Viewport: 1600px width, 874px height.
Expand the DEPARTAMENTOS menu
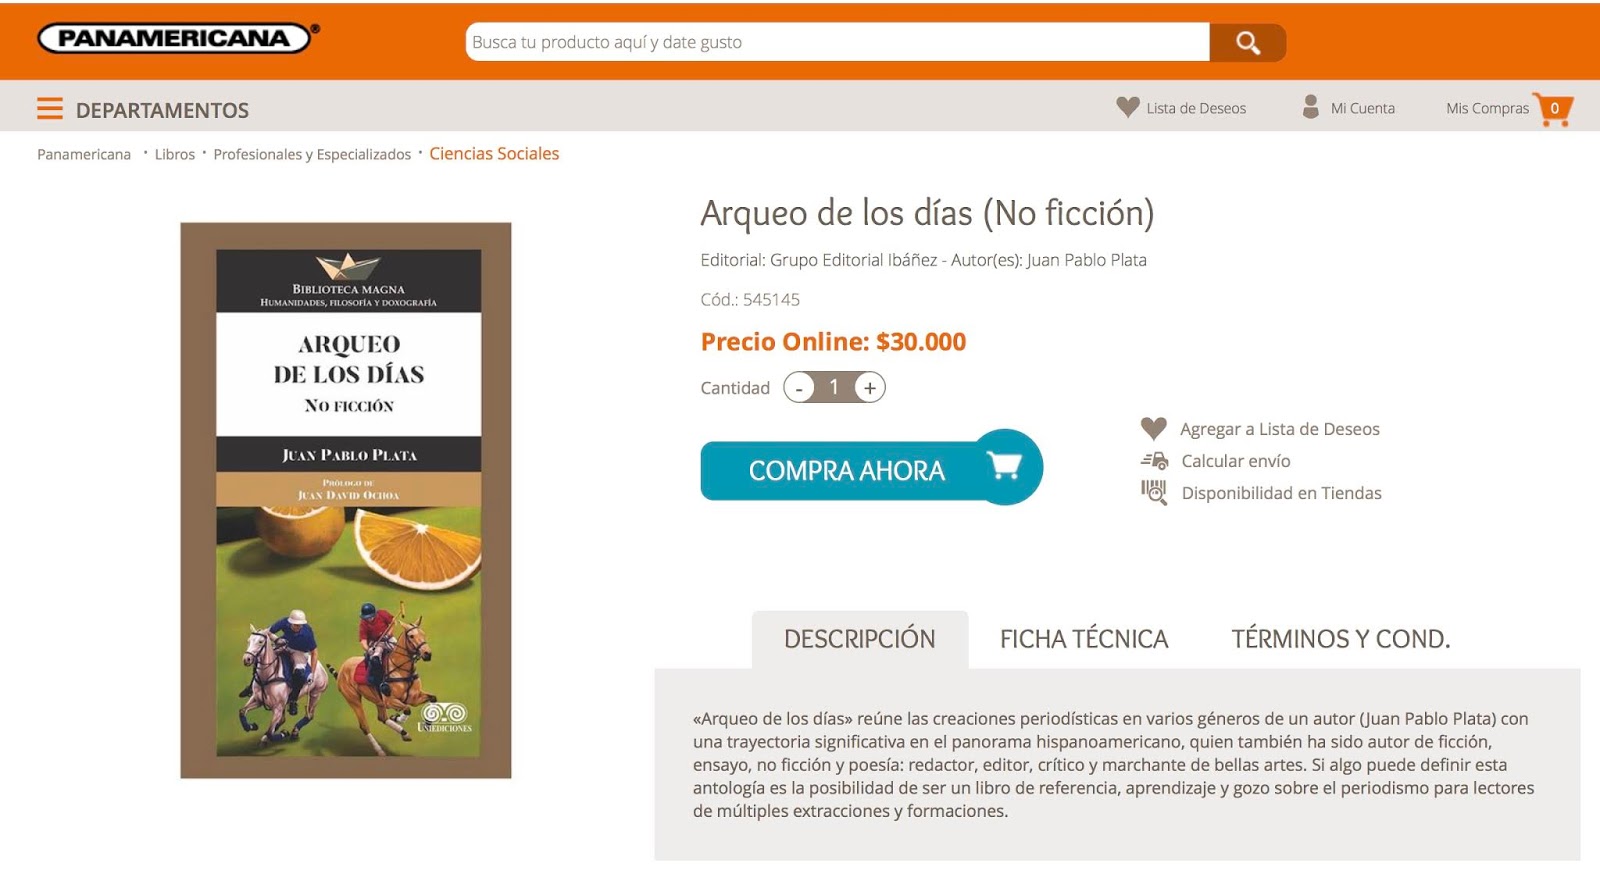(162, 110)
